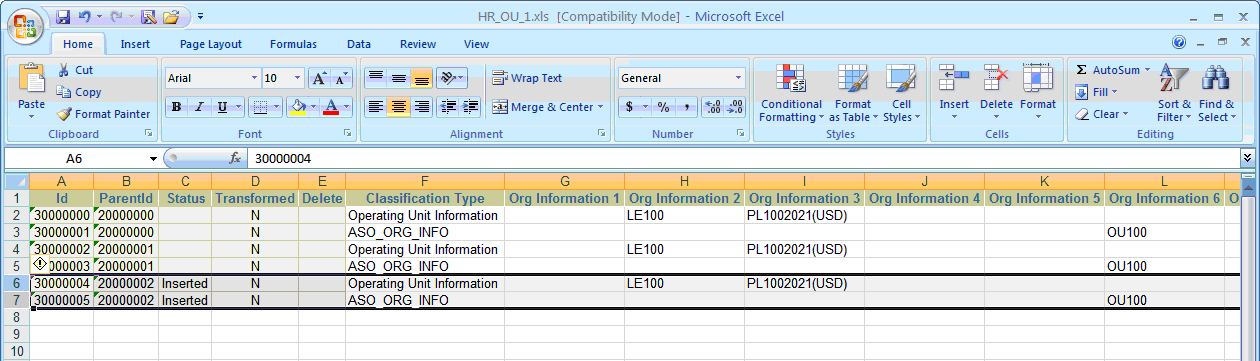
Task: Switch to Formulas tab
Action: point(293,44)
